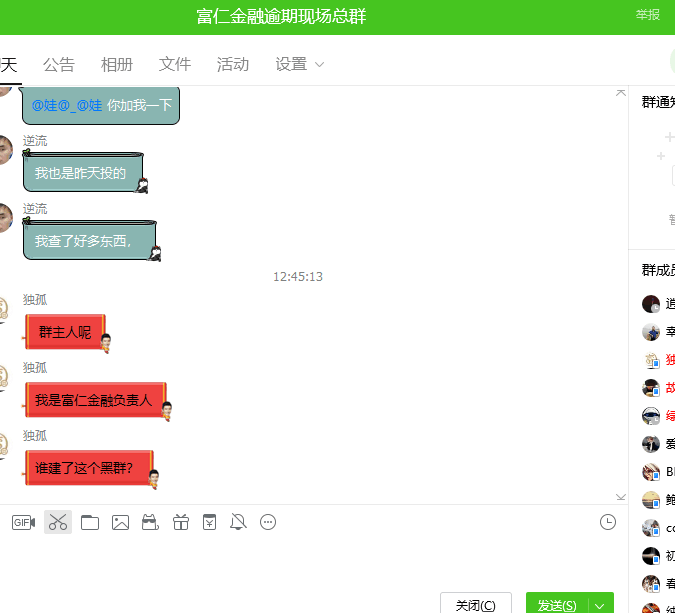Viewport: 675px width, 613px height.
Task: Click sender name 逆流 above 我也是昨天投的
Action: pyautogui.click(x=35, y=141)
